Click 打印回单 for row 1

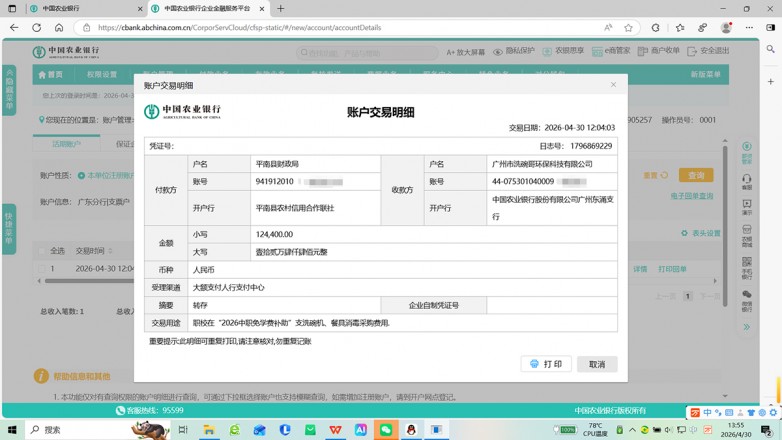(672, 269)
